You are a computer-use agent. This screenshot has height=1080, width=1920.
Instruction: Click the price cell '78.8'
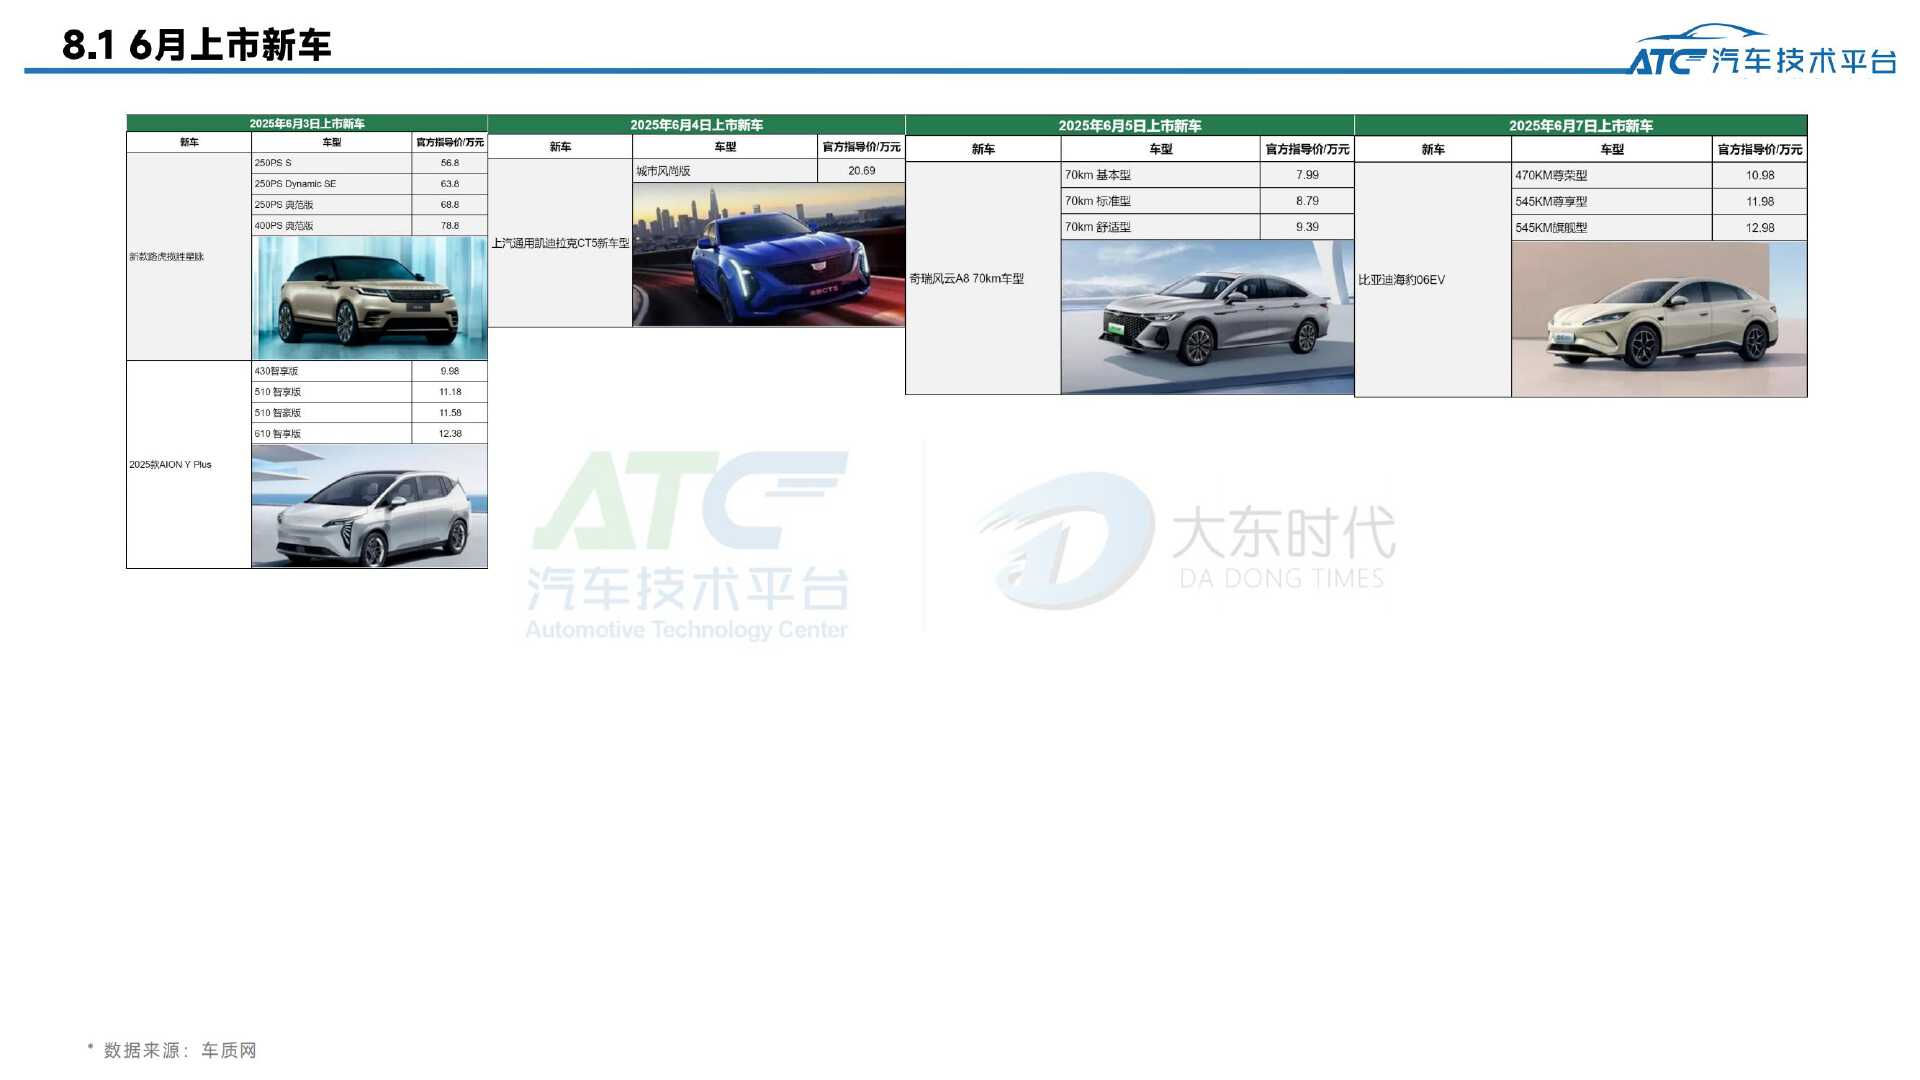pos(450,225)
